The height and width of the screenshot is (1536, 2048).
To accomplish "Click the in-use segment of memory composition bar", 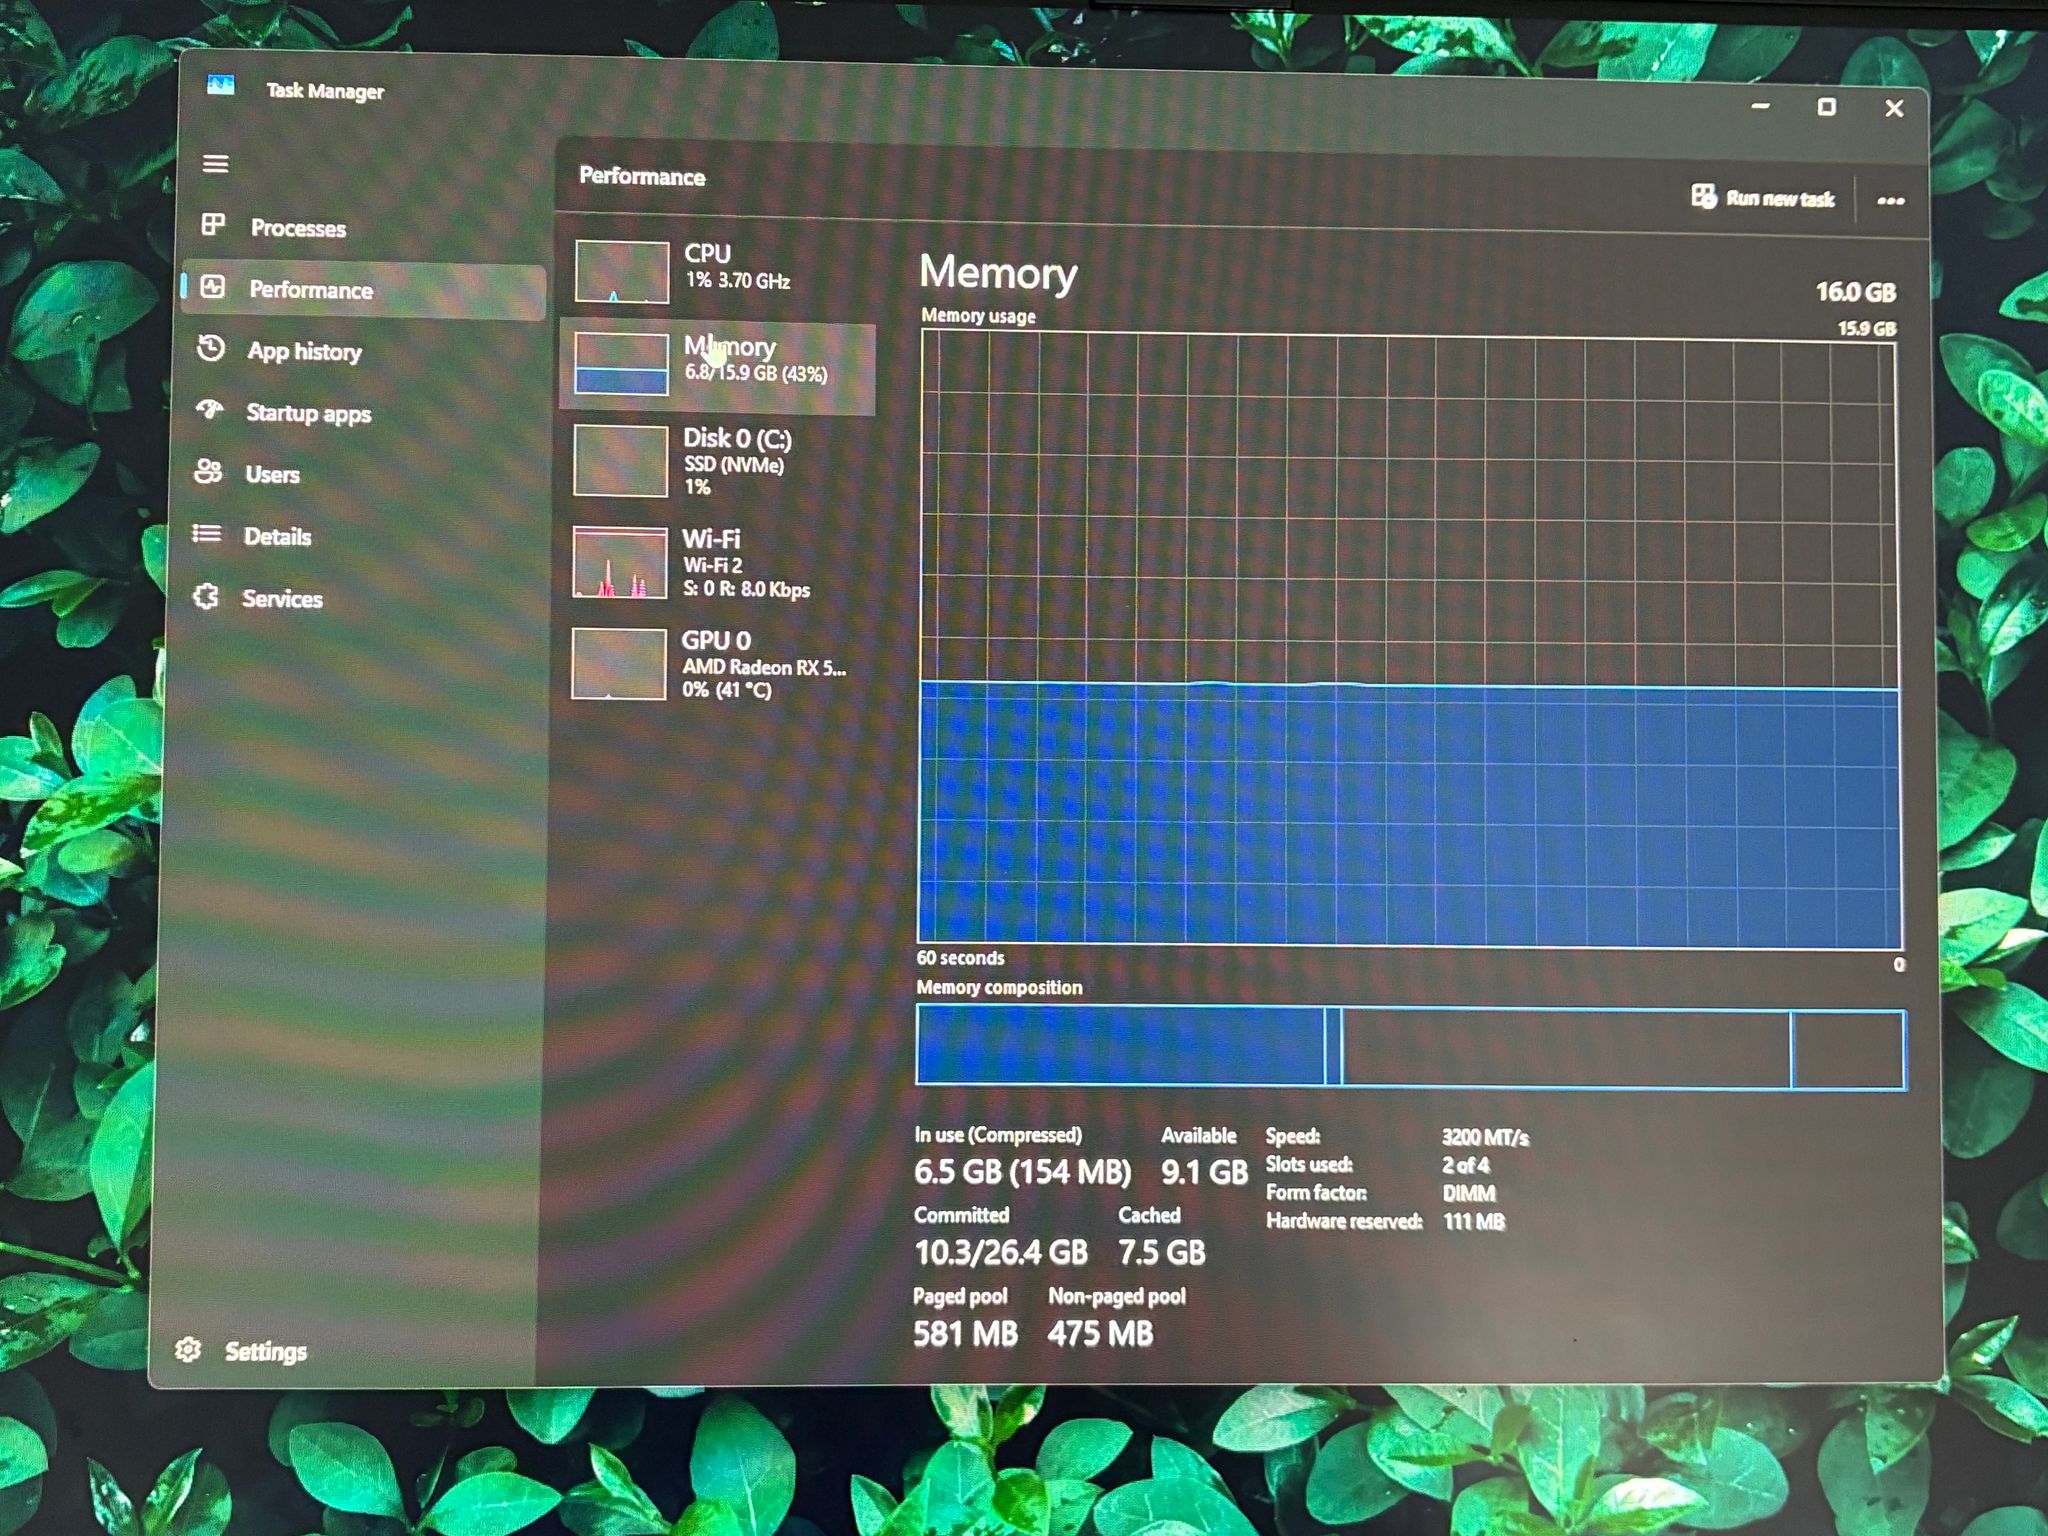I will (1120, 1045).
